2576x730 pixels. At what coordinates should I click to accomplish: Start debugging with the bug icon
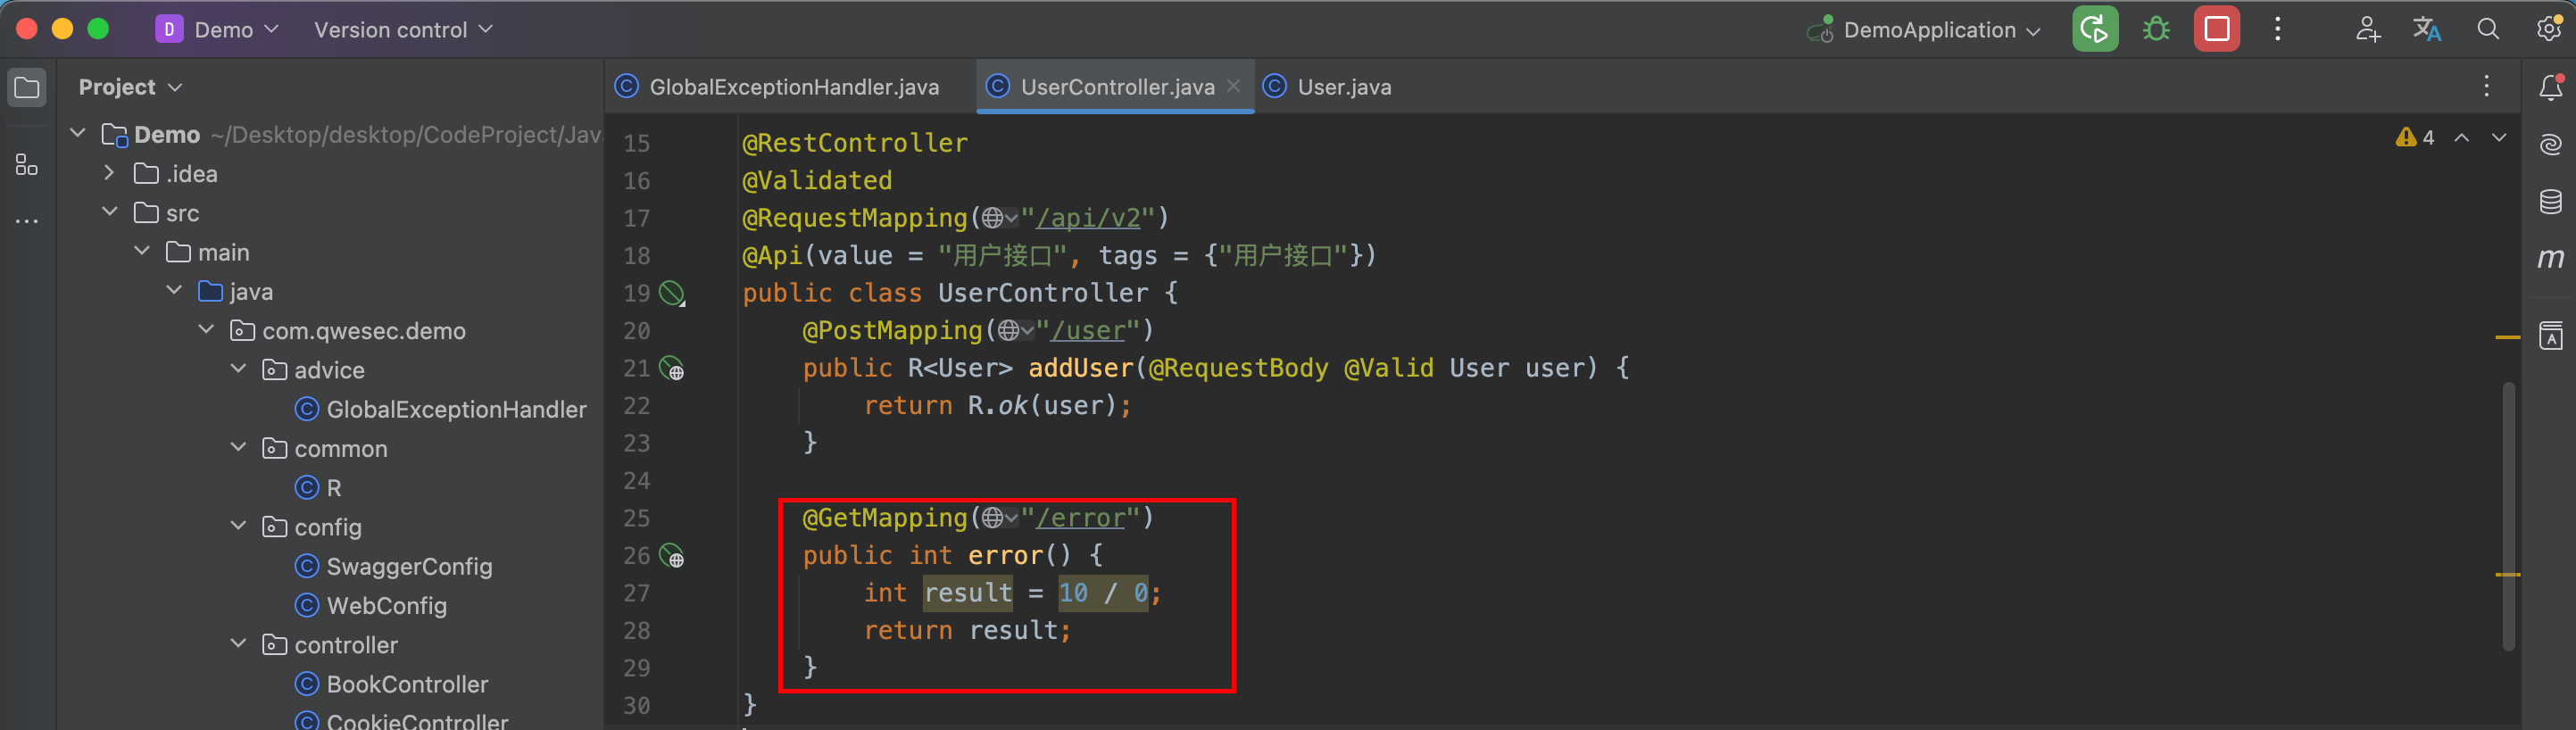(2155, 29)
